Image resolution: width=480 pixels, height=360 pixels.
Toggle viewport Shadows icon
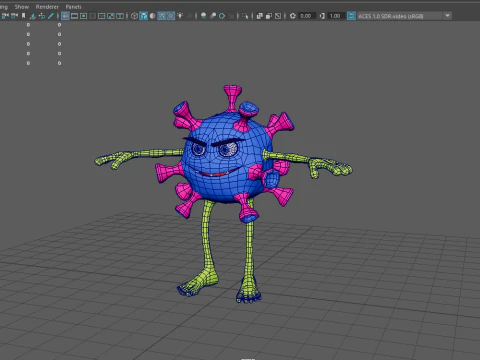pos(189,16)
